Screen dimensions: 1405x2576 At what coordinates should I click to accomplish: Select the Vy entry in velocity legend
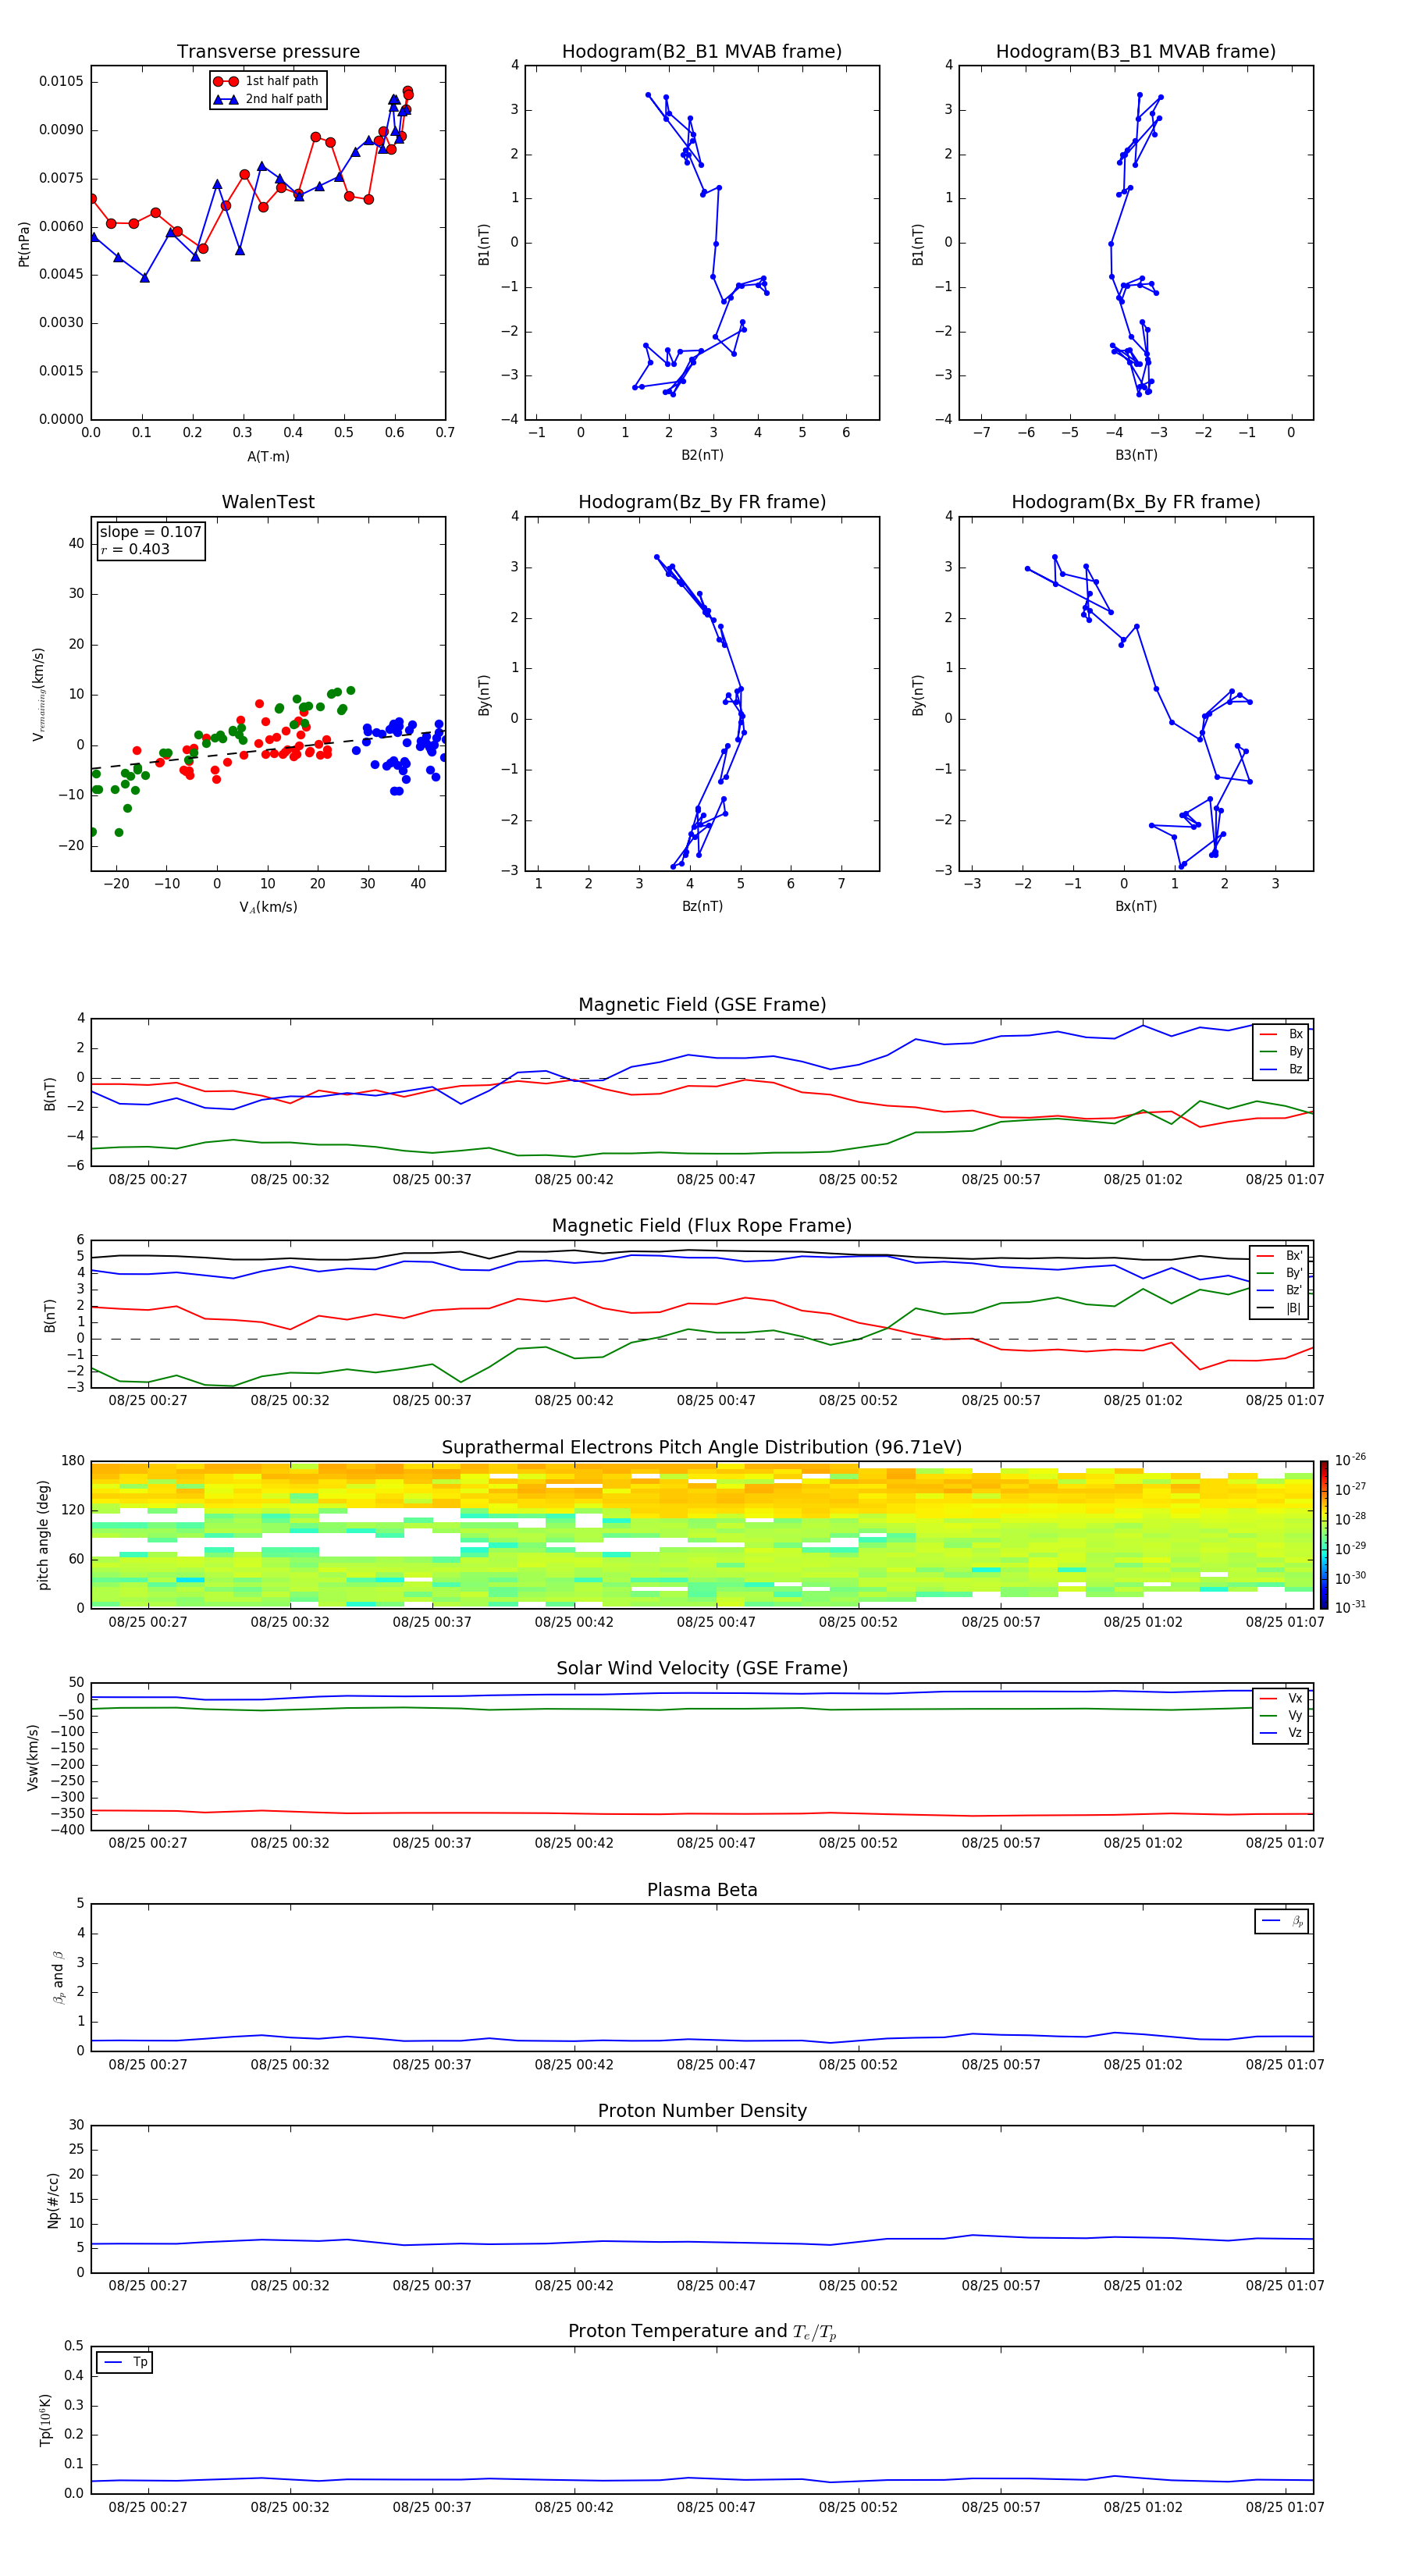click(x=1281, y=1715)
